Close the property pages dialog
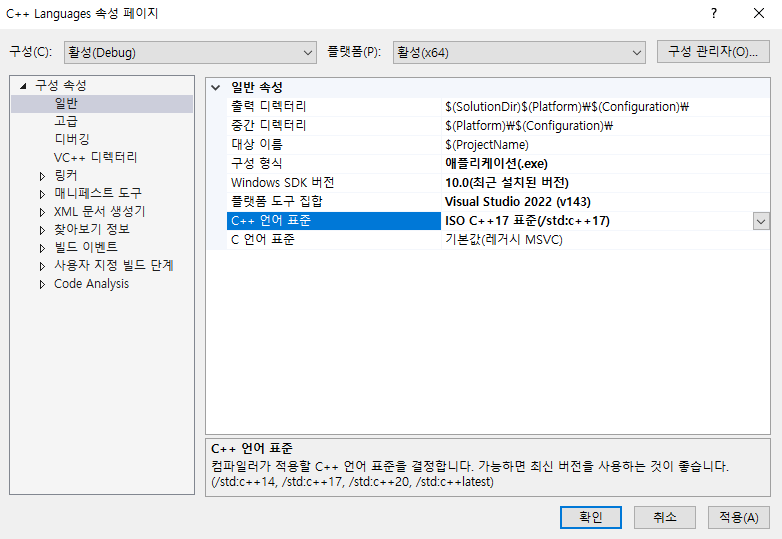The width and height of the screenshot is (782, 539). (759, 13)
